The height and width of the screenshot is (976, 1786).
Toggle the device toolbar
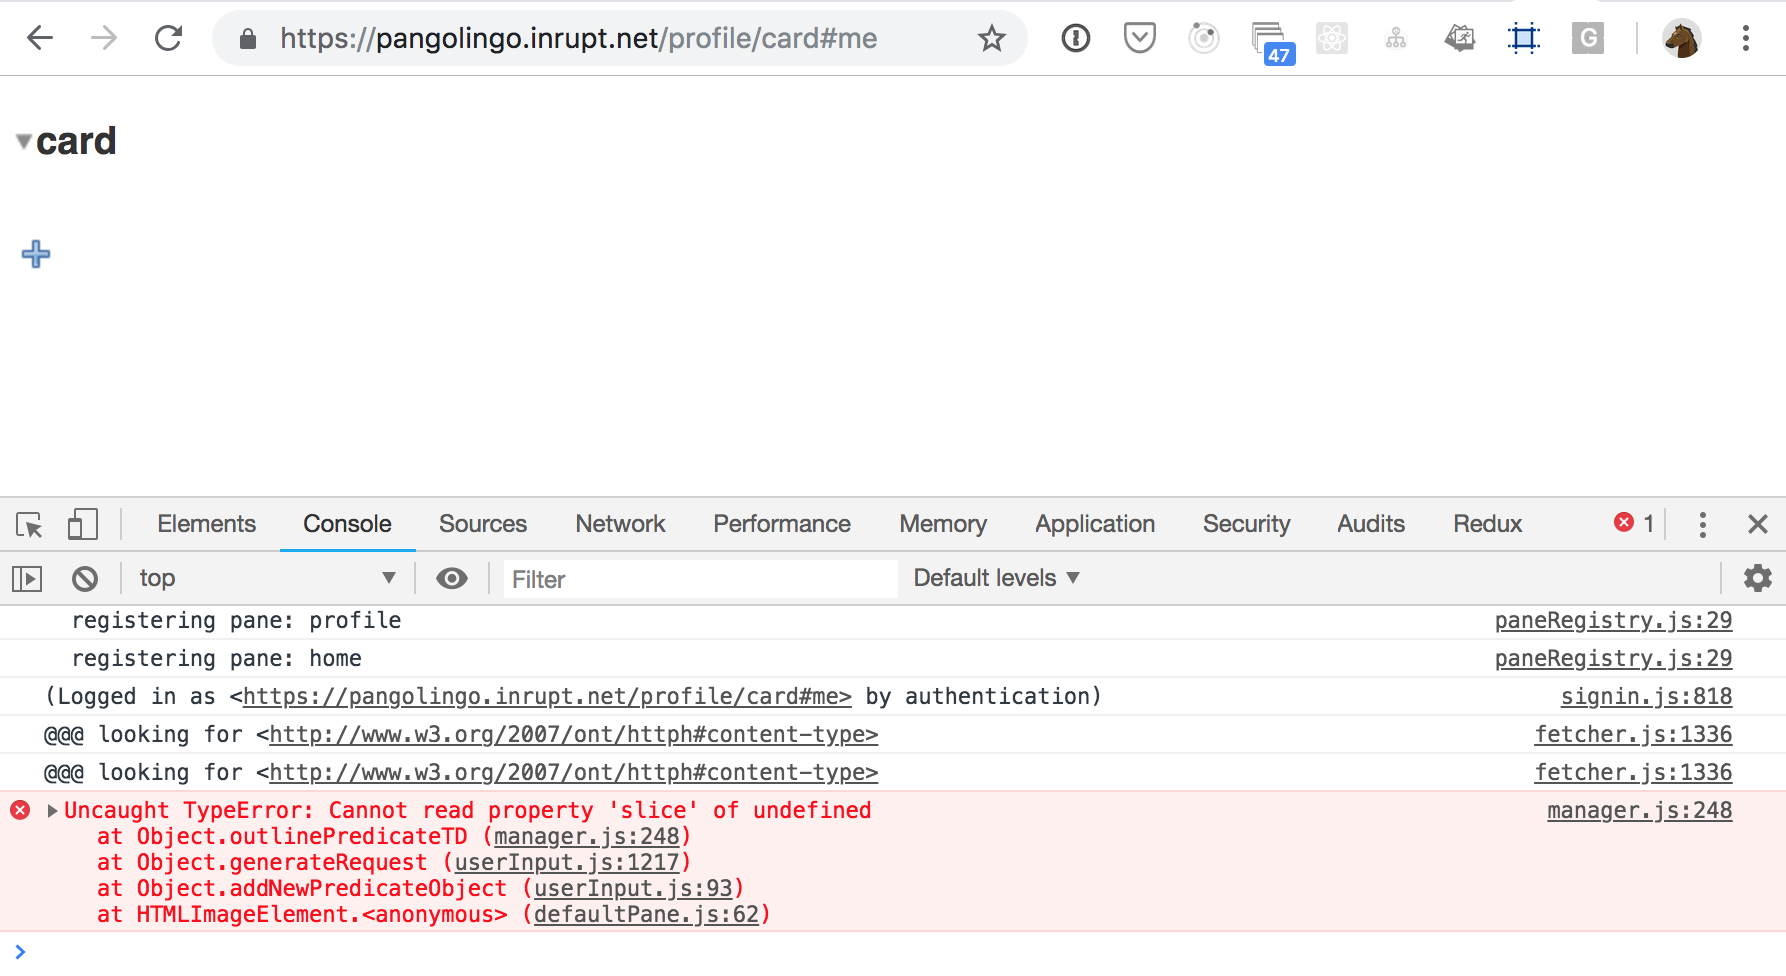[x=83, y=524]
